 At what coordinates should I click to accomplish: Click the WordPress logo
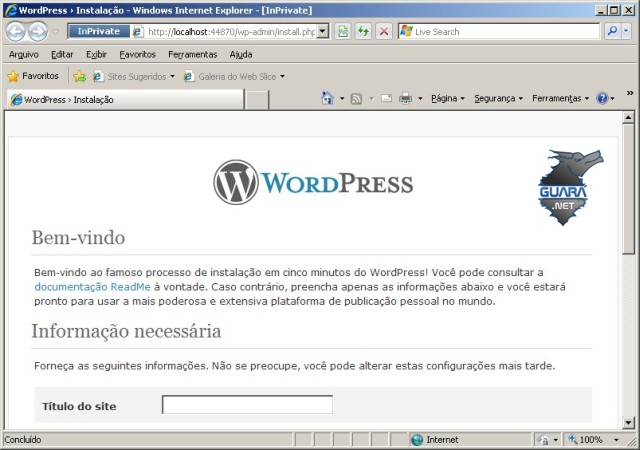coord(313,183)
